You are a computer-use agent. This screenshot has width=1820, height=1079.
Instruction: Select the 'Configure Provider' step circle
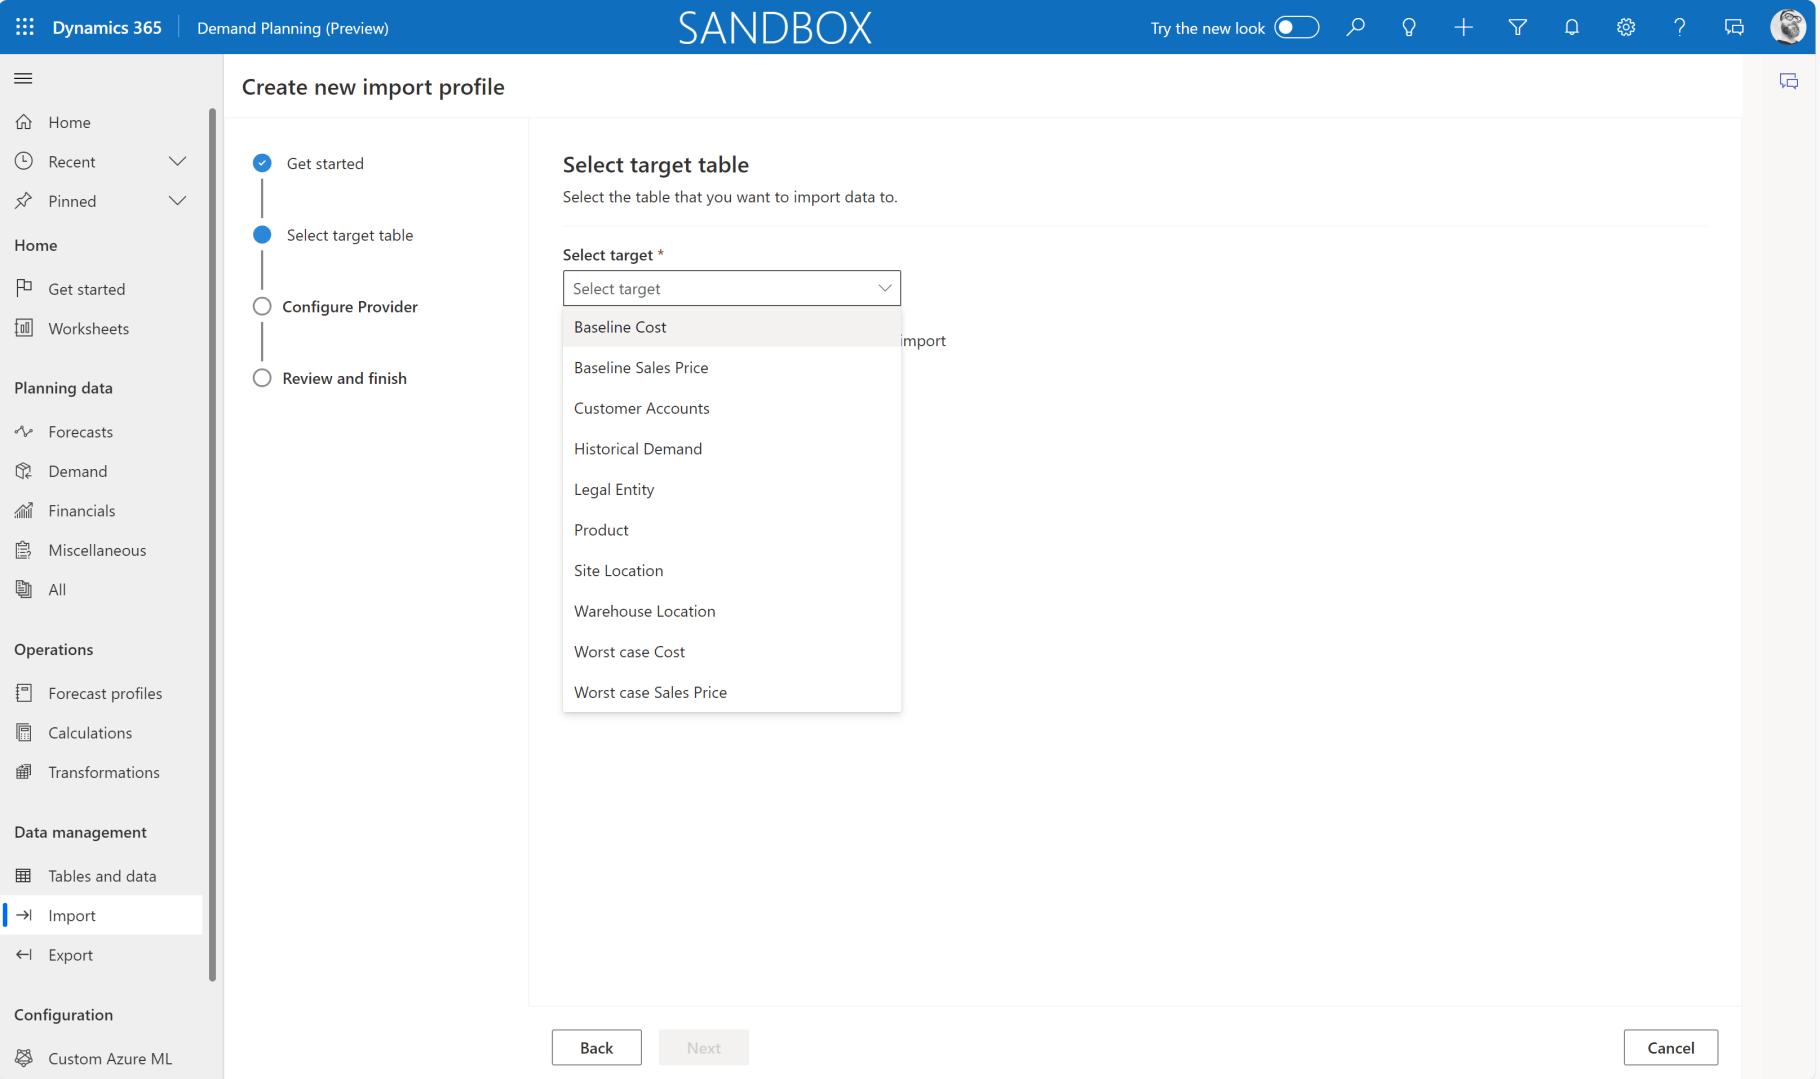[262, 307]
